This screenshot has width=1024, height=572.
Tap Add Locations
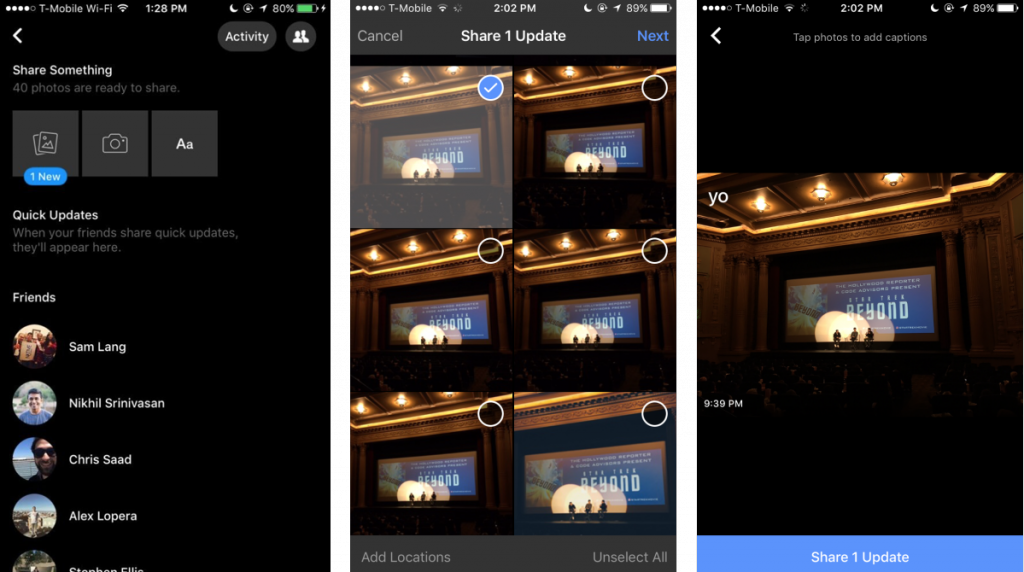pyautogui.click(x=406, y=557)
